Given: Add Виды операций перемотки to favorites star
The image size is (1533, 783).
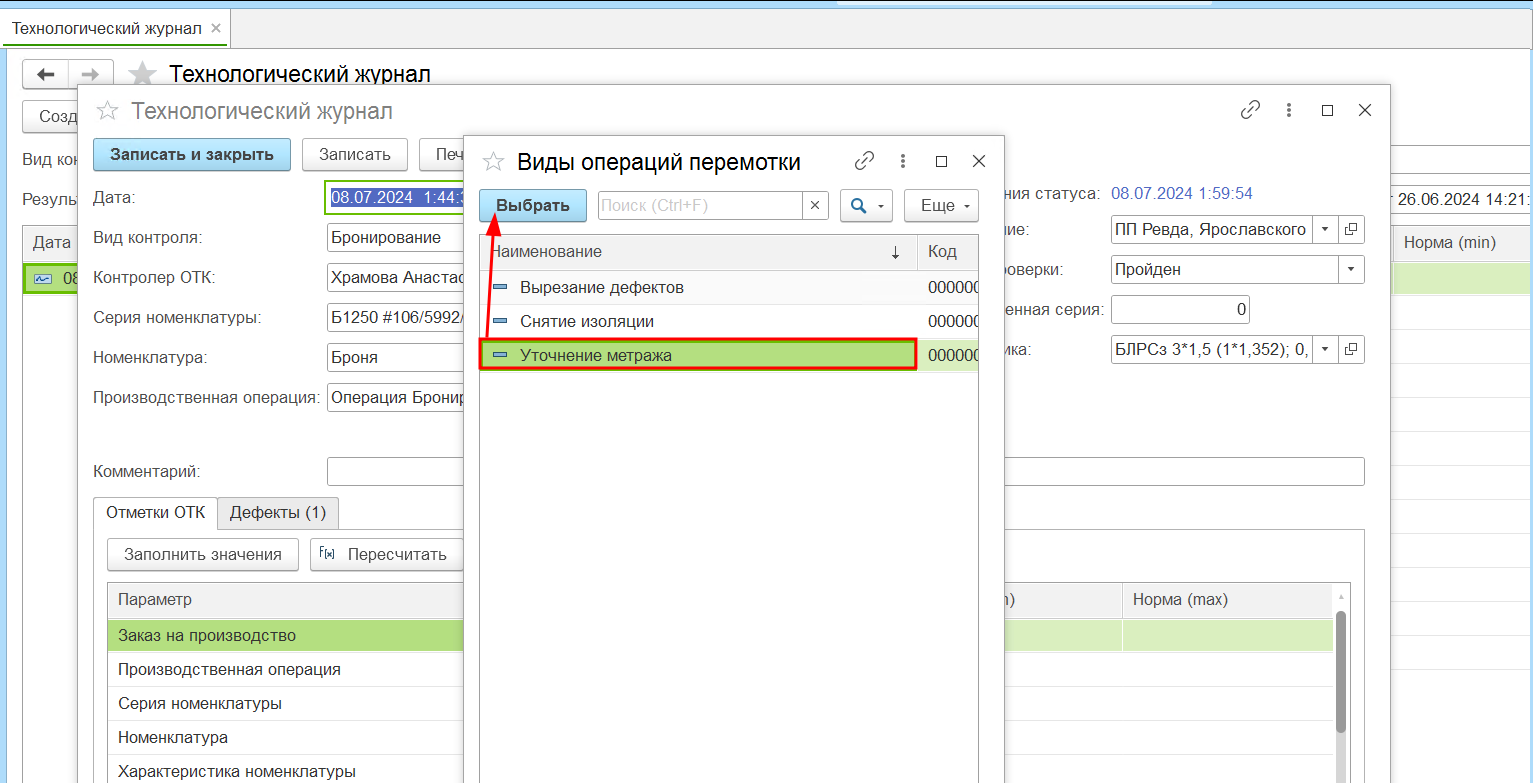Looking at the screenshot, I should 493,162.
